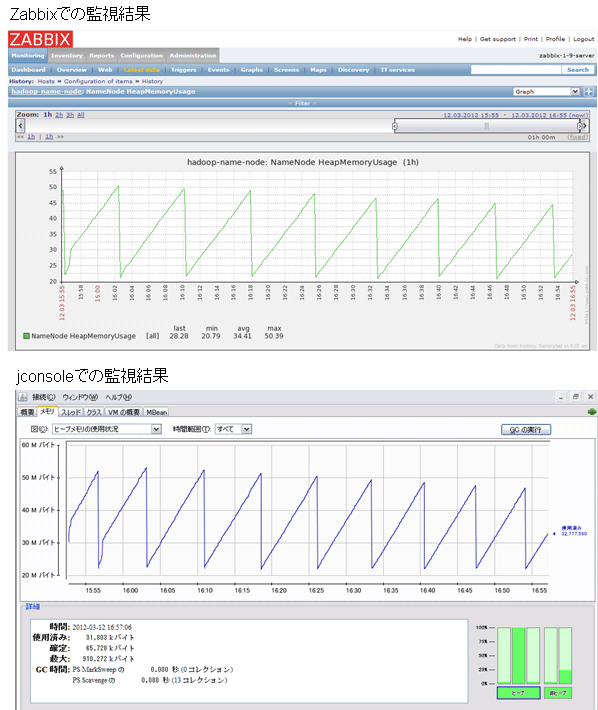598x710 pixels.
Task: Switch to the 概要 tab
Action: (x=27, y=412)
